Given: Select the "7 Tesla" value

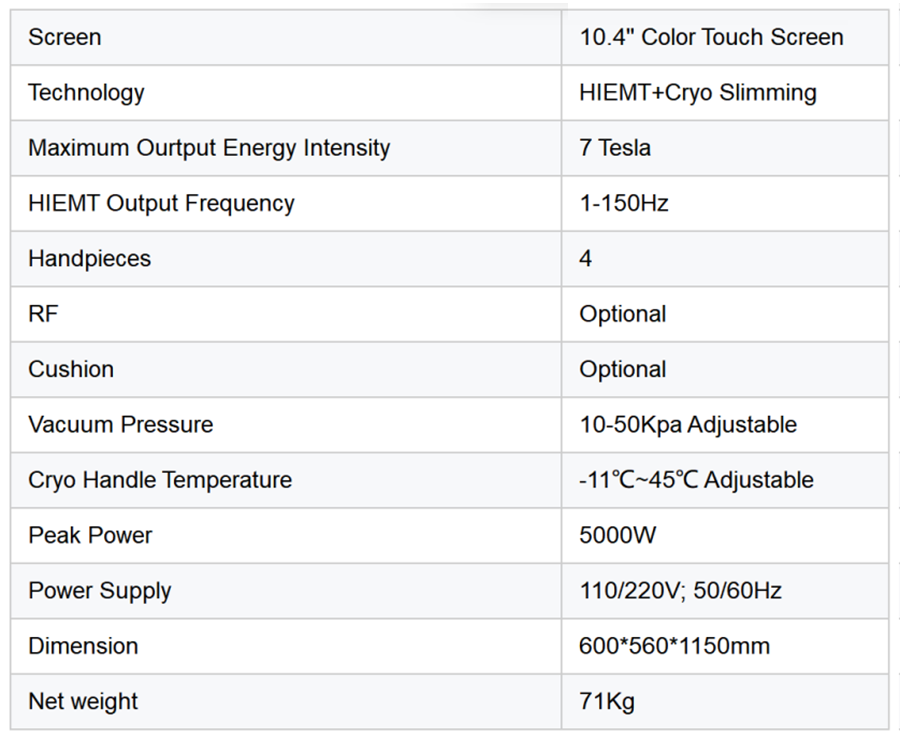Looking at the screenshot, I should [x=615, y=148].
